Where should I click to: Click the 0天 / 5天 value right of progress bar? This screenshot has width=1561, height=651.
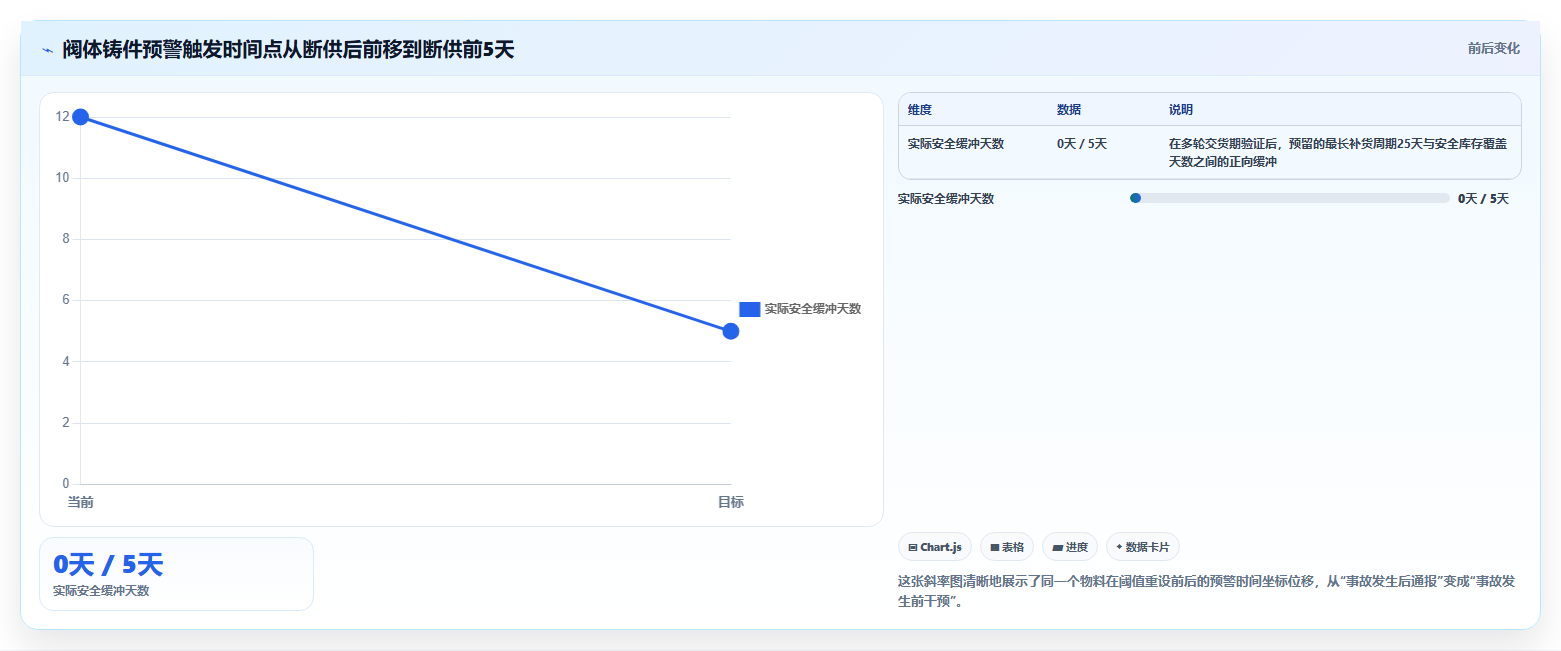click(1484, 198)
